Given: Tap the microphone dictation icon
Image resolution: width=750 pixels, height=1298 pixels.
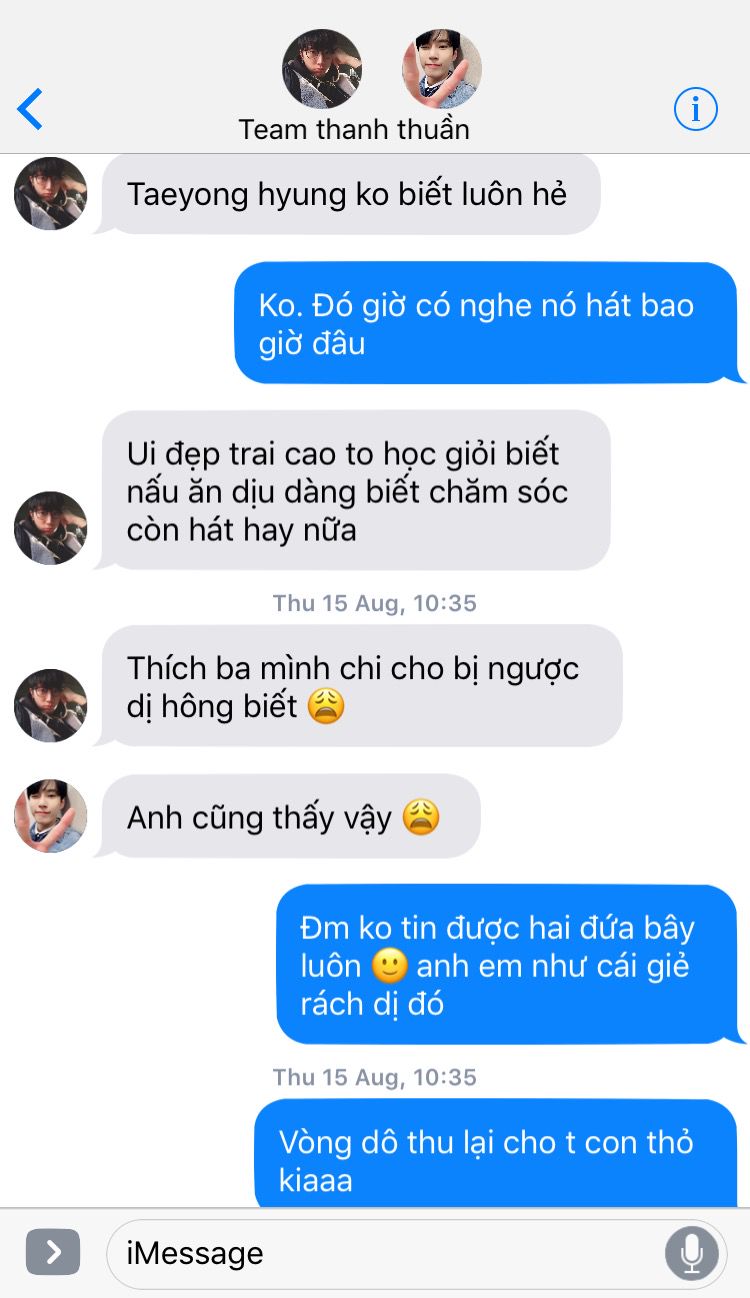Looking at the screenshot, I should click(691, 1252).
